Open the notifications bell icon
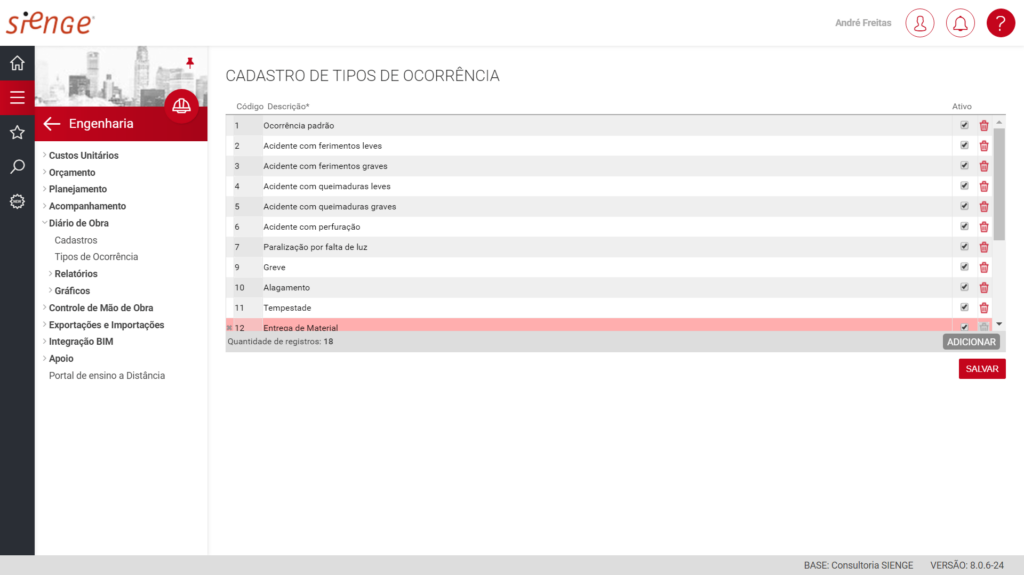The width and height of the screenshot is (1024, 575). 960,23
